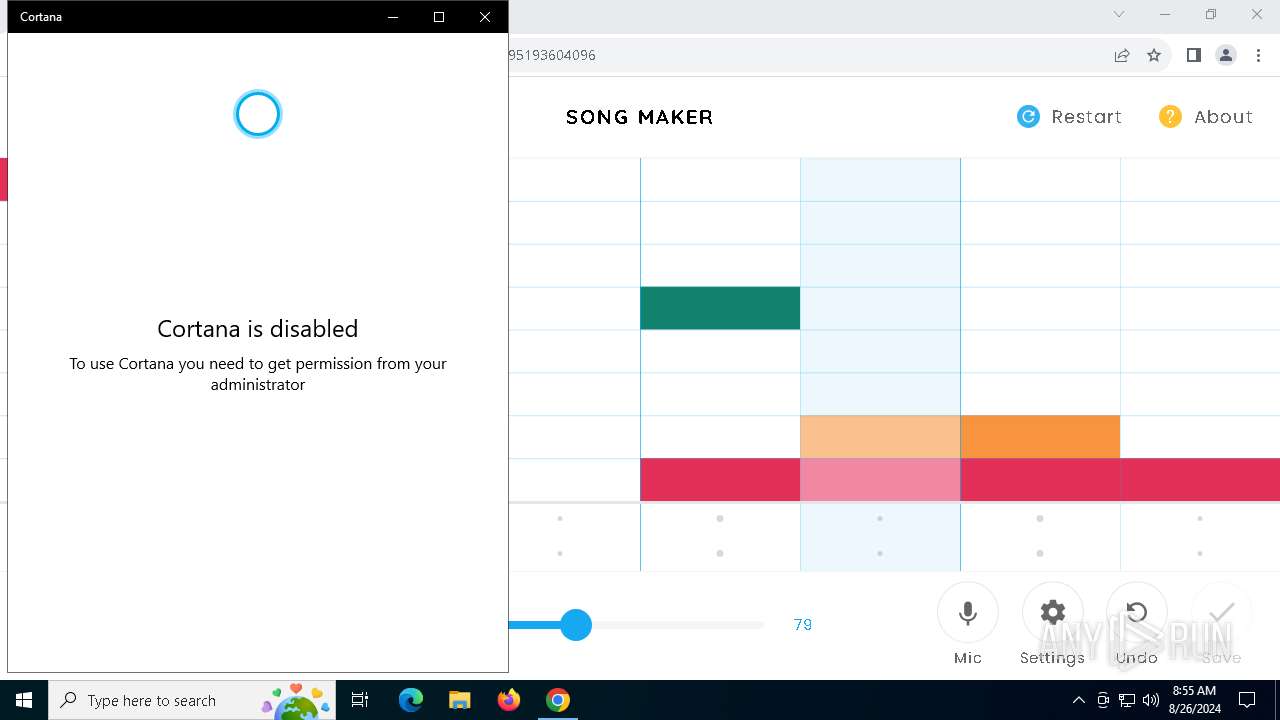Viewport: 1280px width, 720px height.
Task: Launch Microsoft Edge from taskbar
Action: 411,700
